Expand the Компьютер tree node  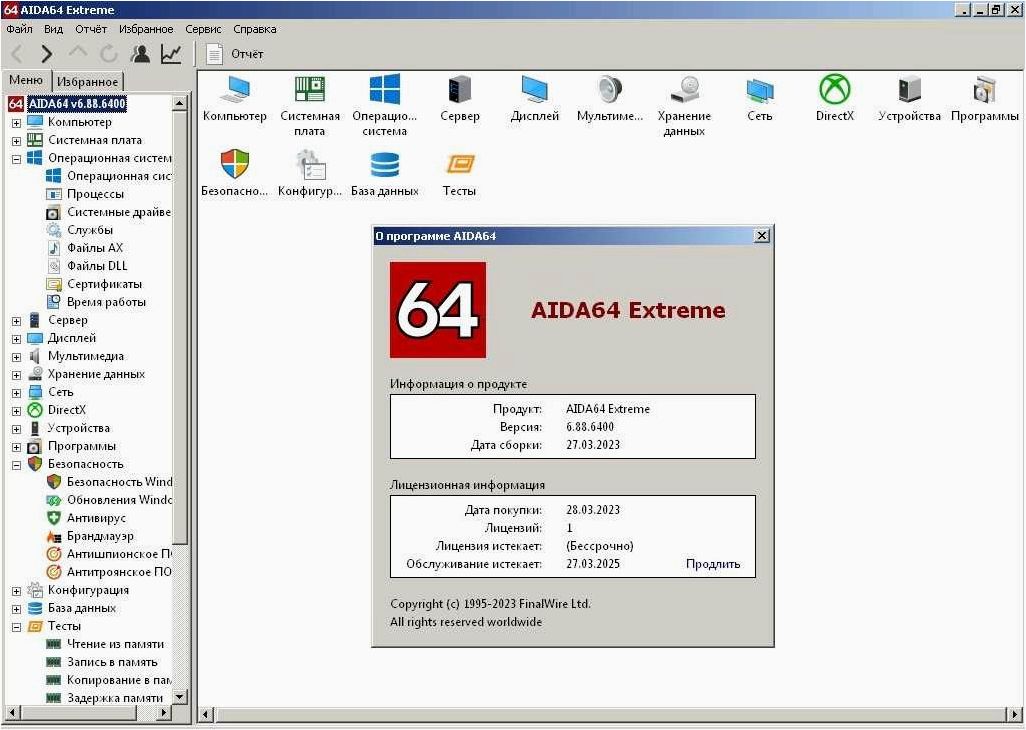click(16, 122)
